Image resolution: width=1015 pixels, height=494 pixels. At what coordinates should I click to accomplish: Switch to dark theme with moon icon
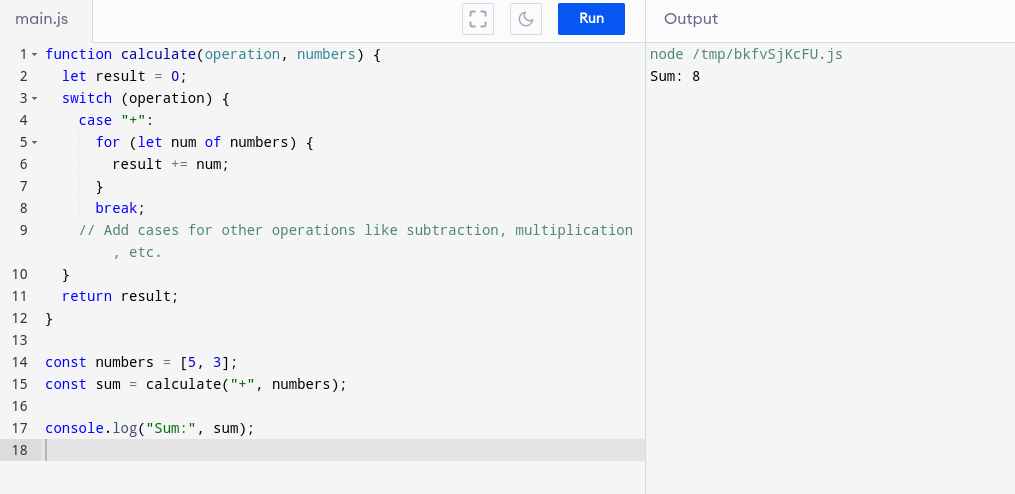pos(526,19)
